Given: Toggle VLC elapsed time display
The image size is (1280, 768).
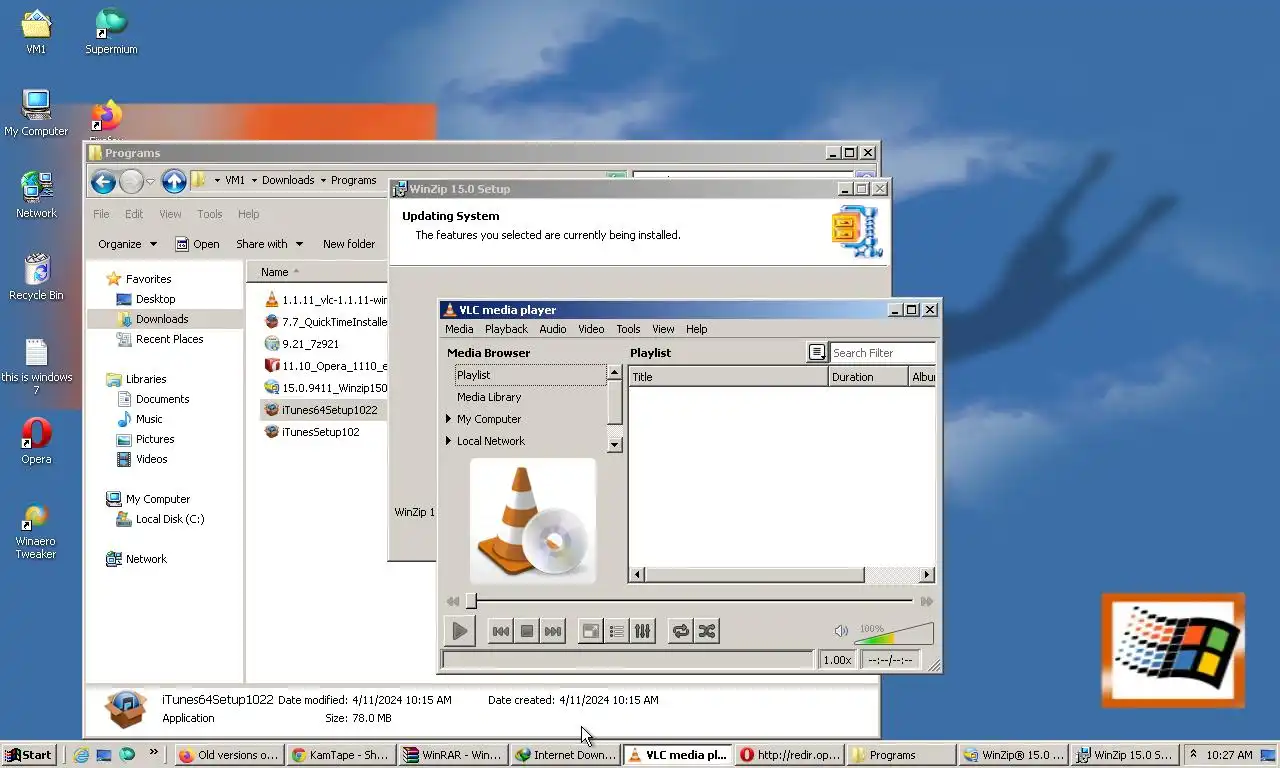Looking at the screenshot, I should click(890, 660).
